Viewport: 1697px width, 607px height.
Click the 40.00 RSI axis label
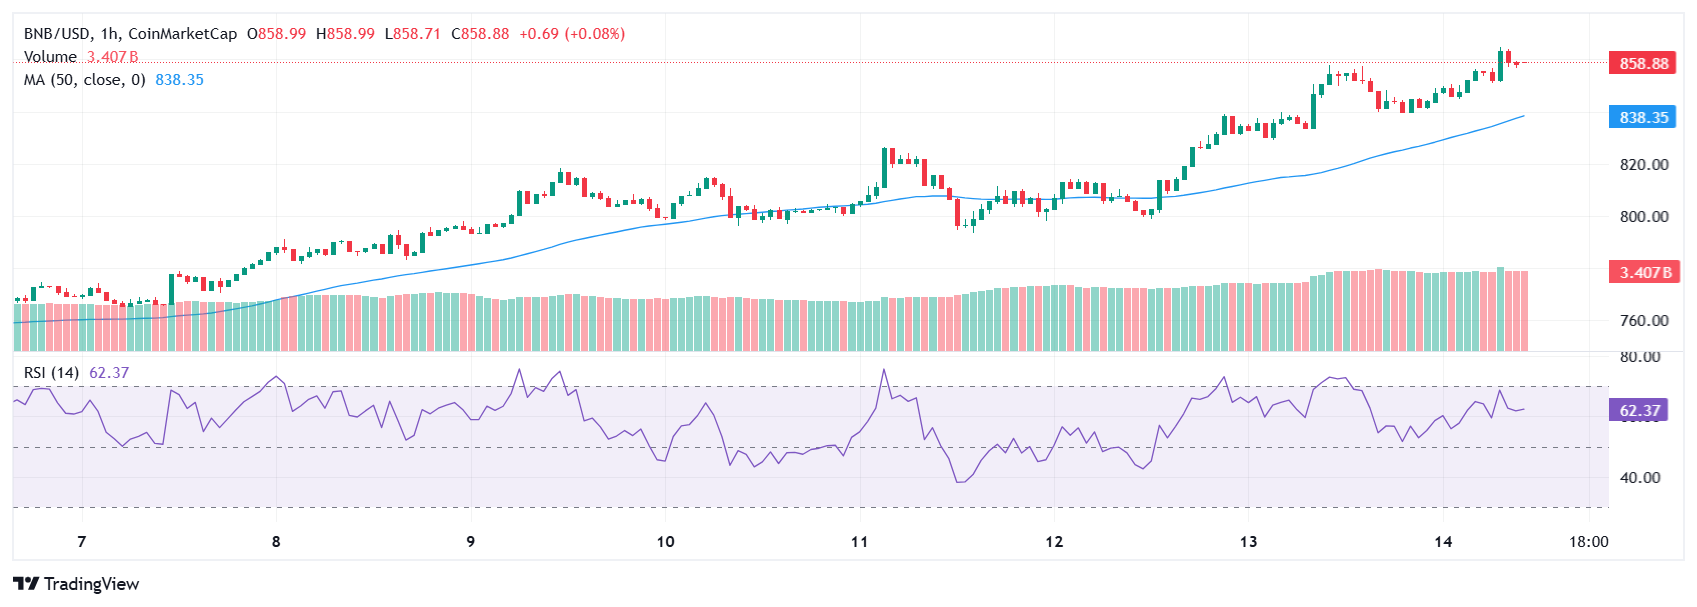pyautogui.click(x=1640, y=478)
